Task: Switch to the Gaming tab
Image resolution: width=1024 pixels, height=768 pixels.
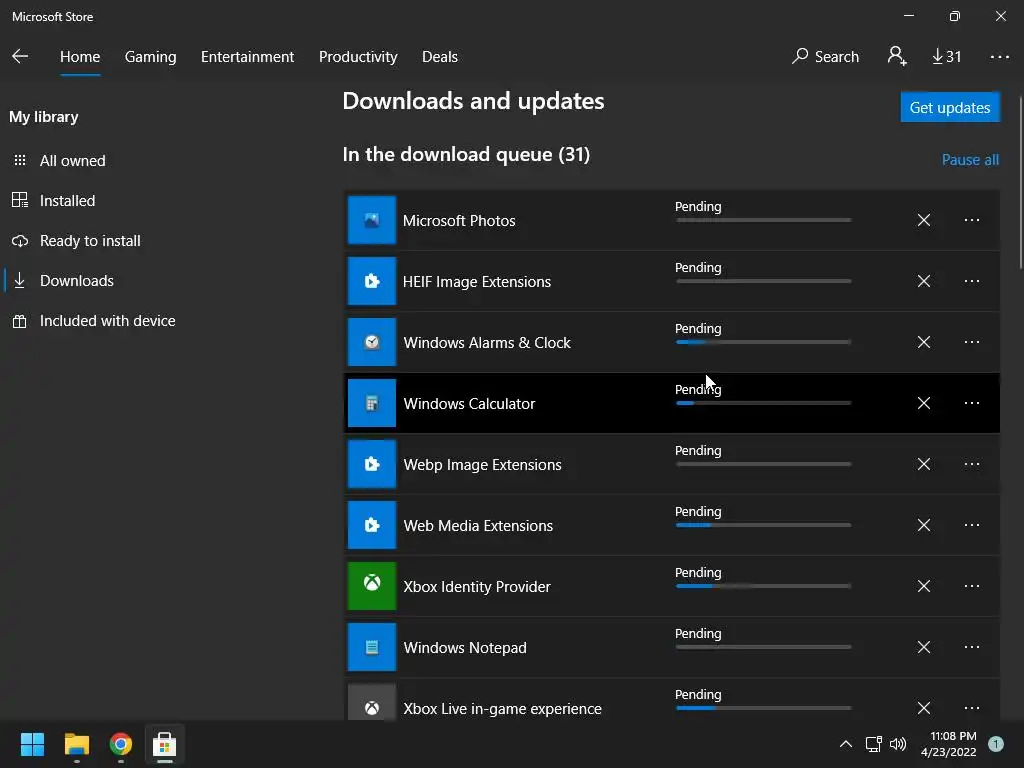Action: coord(150,57)
